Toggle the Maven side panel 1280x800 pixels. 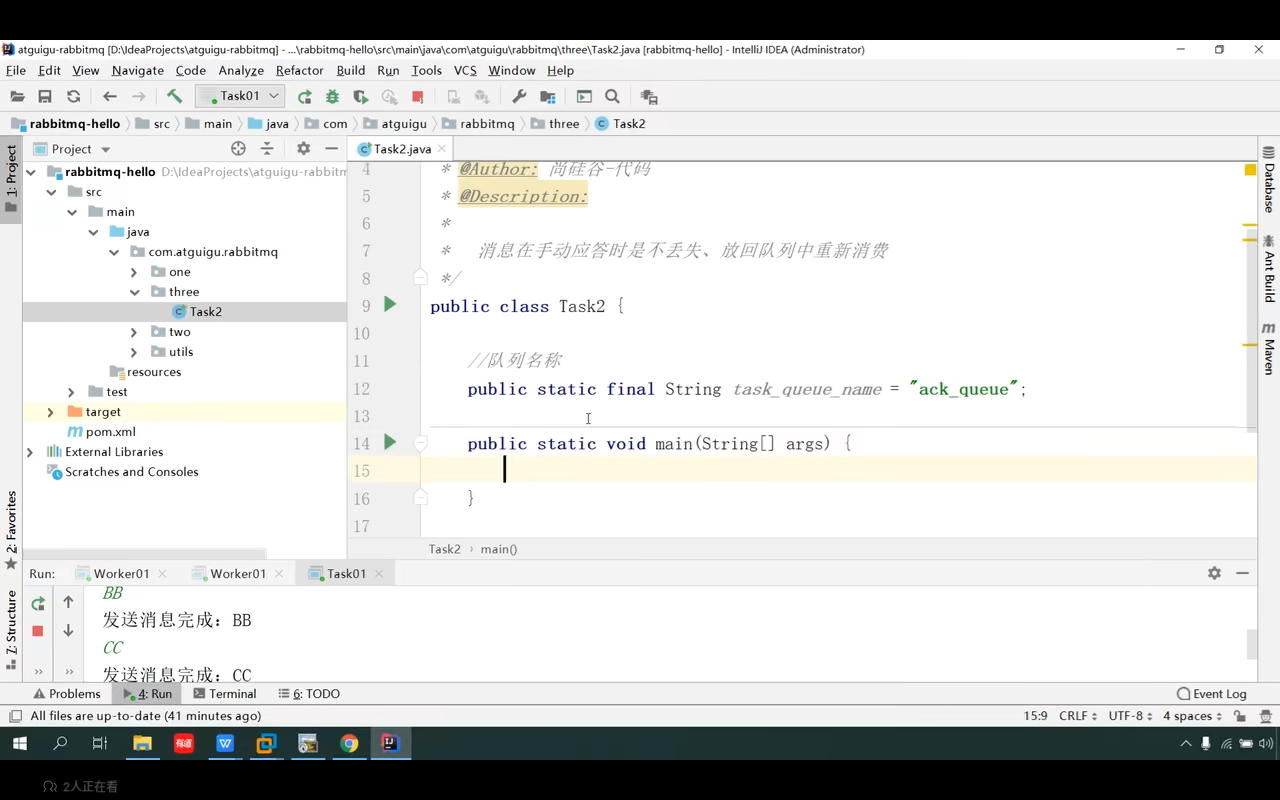click(x=1269, y=348)
